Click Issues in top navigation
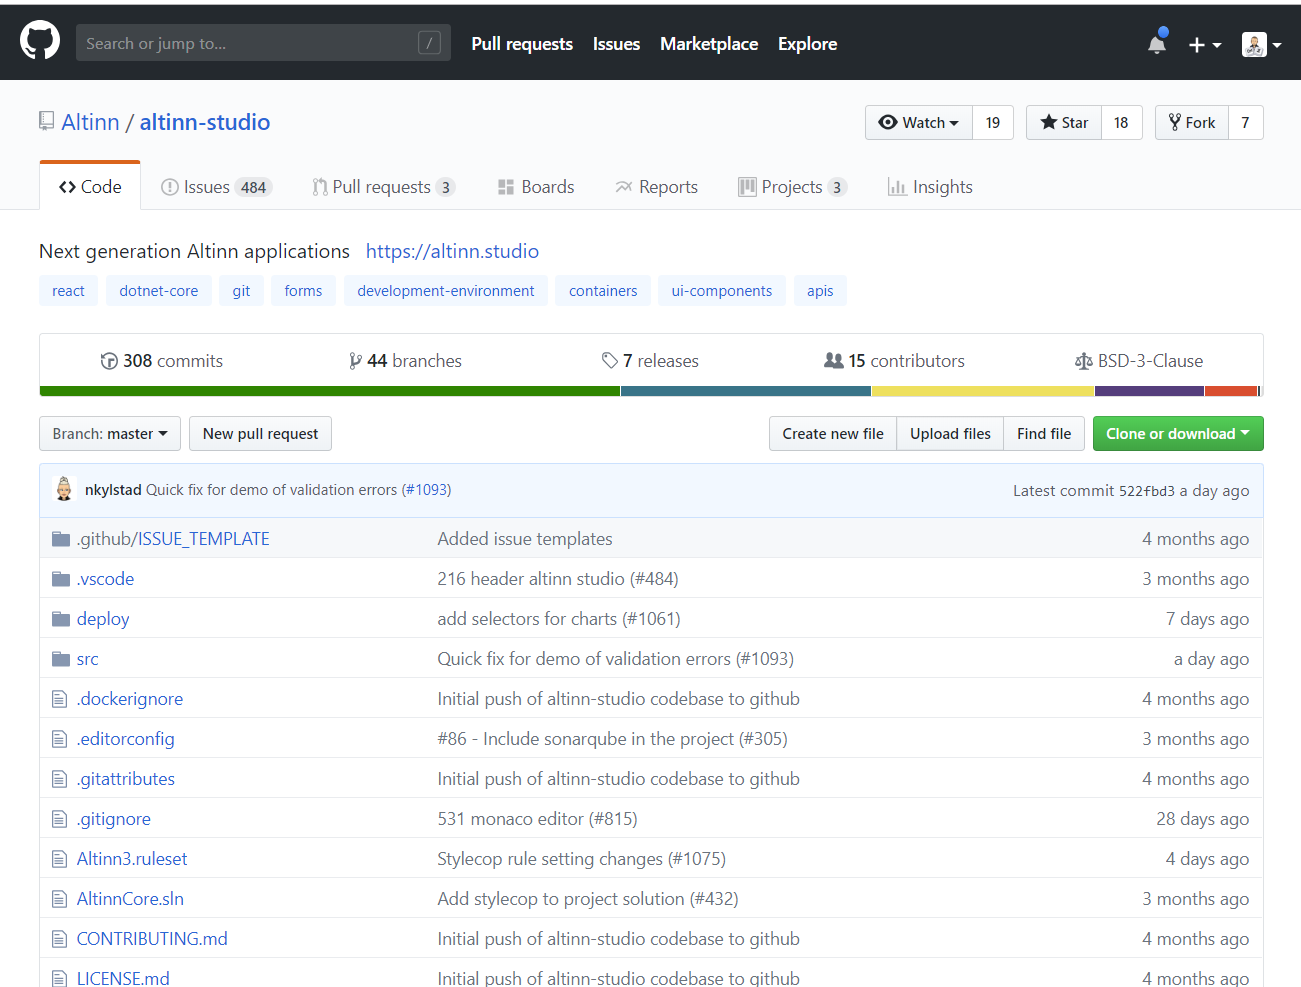This screenshot has width=1301, height=987. coord(616,44)
